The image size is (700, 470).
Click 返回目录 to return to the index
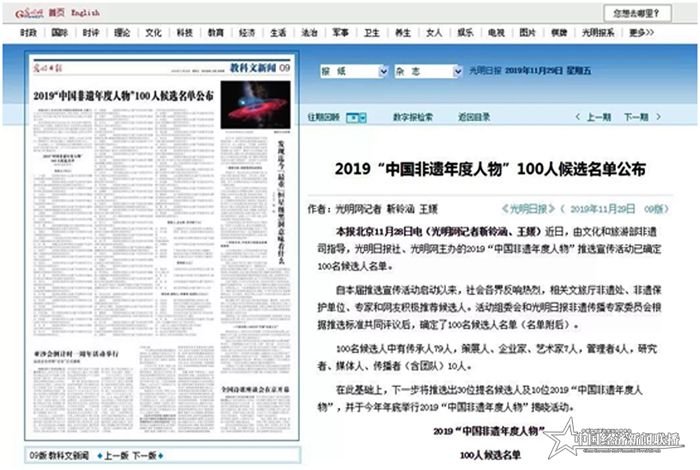tap(474, 117)
